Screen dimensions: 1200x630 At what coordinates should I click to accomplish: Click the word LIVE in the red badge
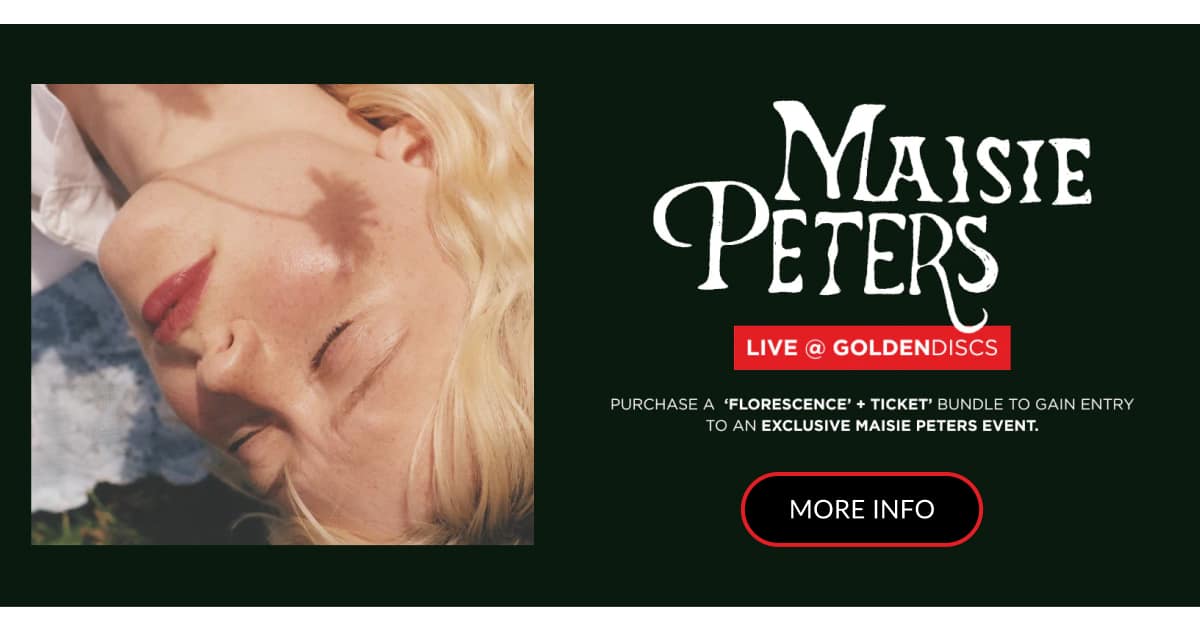pos(772,348)
